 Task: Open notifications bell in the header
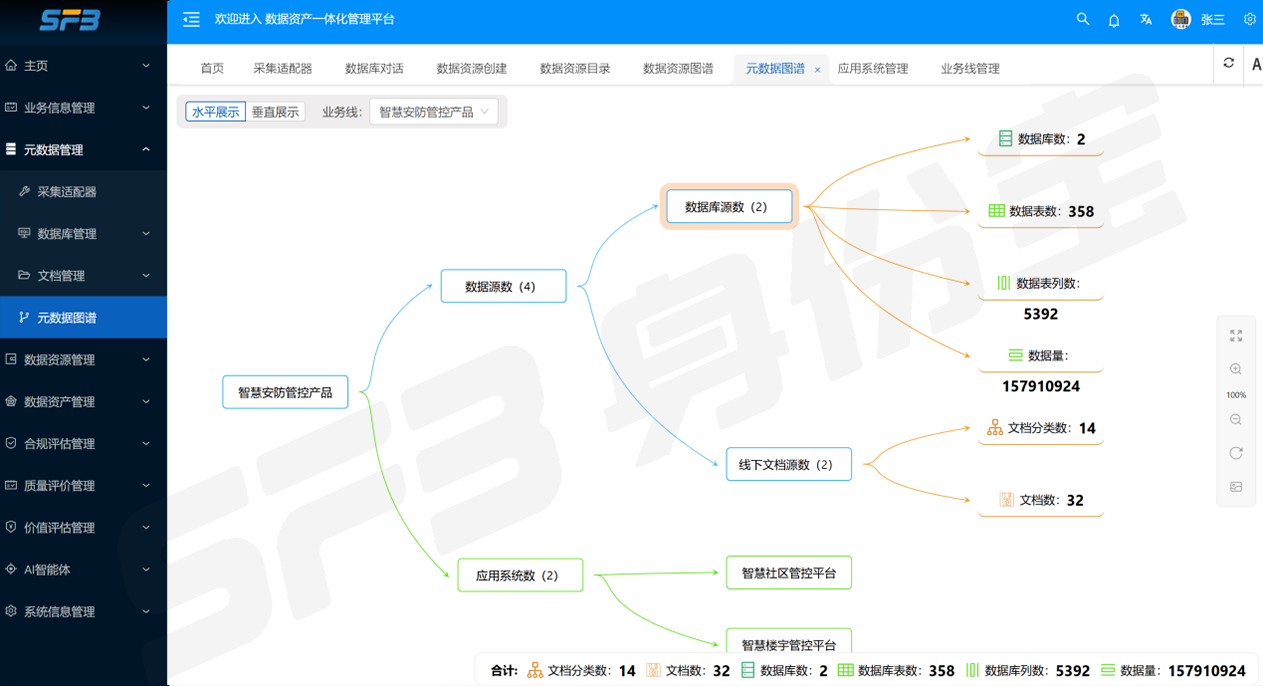click(1114, 20)
